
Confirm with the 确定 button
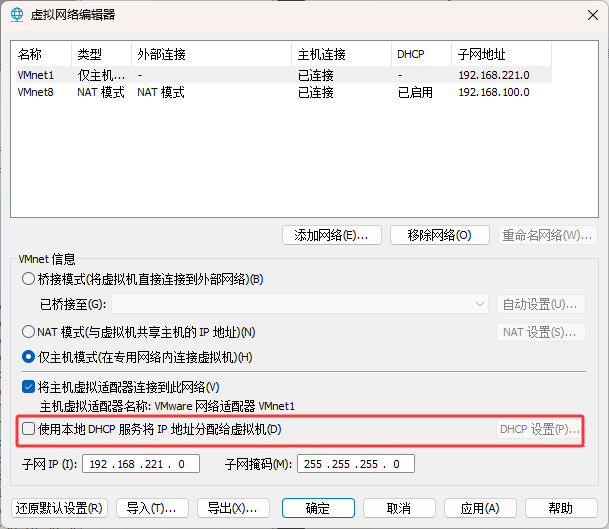(318, 508)
